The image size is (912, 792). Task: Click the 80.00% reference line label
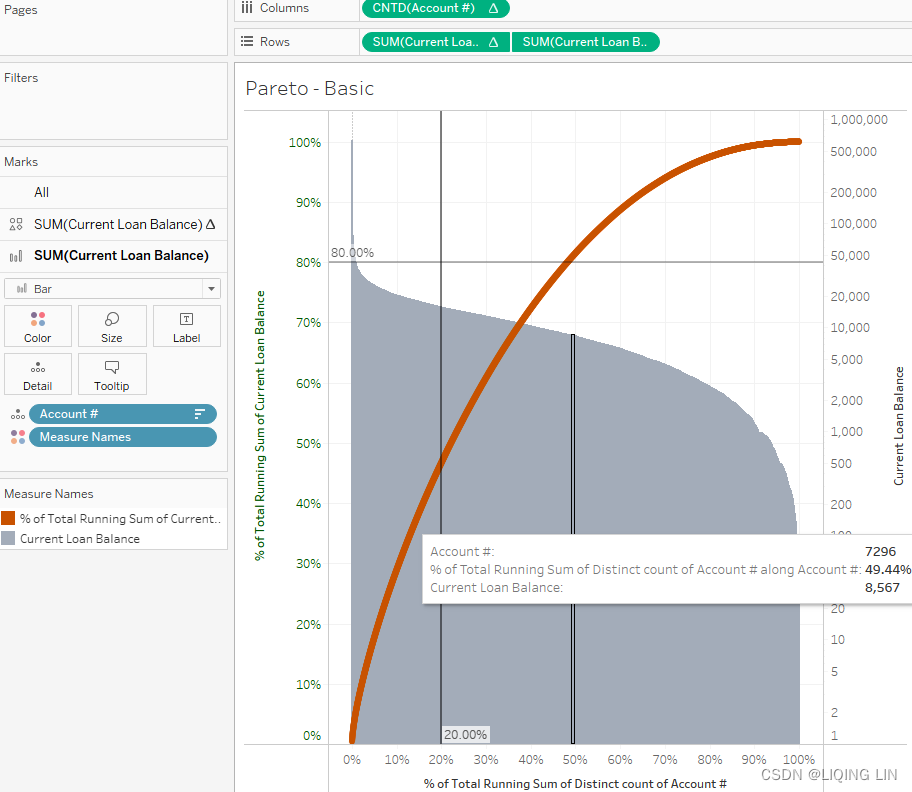click(352, 252)
